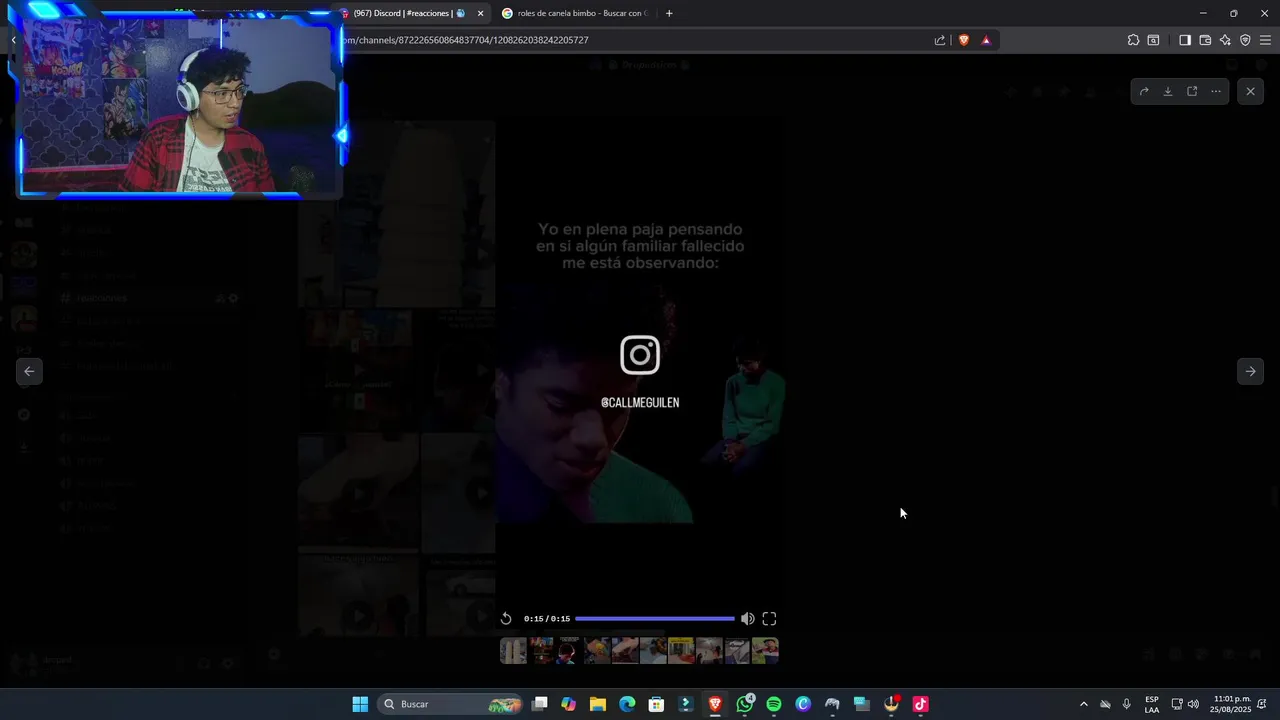Screen dimensions: 1280x720
Task: Open Brave Rewards triangle icon
Action: [x=986, y=40]
